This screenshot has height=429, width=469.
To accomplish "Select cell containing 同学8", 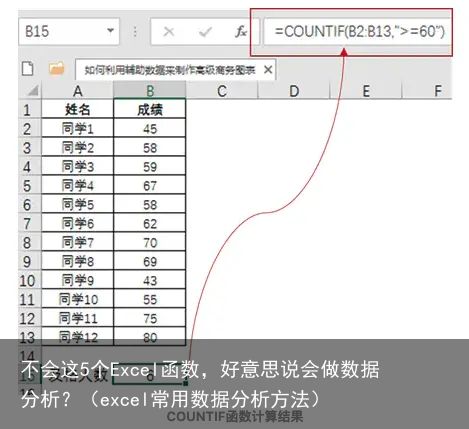I will tap(77, 261).
